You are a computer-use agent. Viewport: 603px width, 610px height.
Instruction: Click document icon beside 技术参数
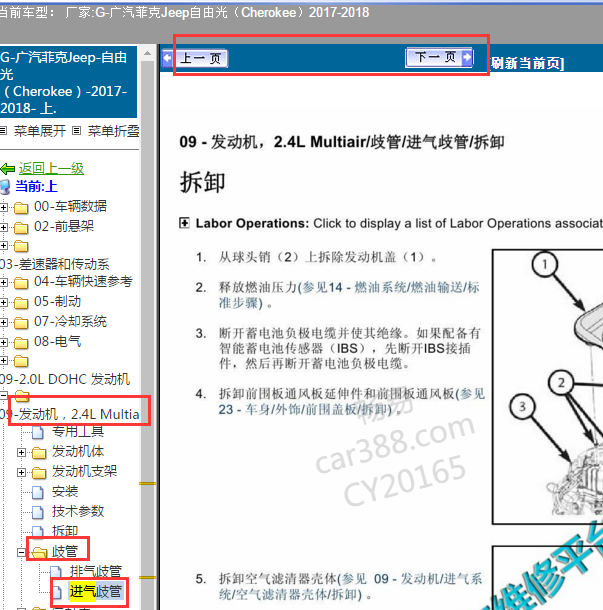pos(38,512)
